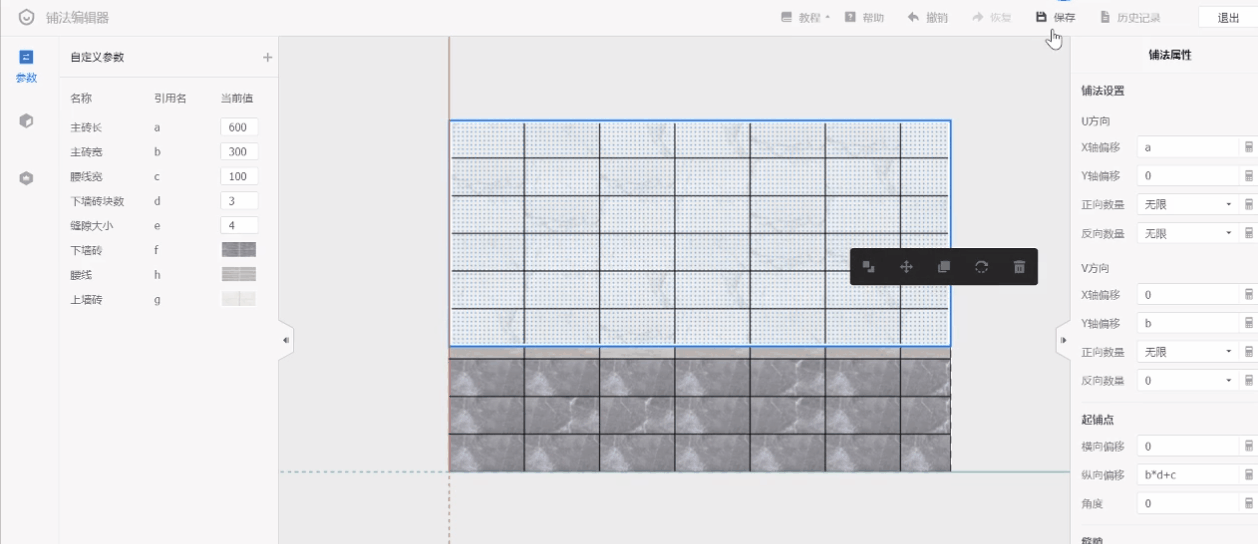This screenshot has width=1258, height=544.
Task: Click the 主砖长 value field showing 600
Action: coord(238,127)
